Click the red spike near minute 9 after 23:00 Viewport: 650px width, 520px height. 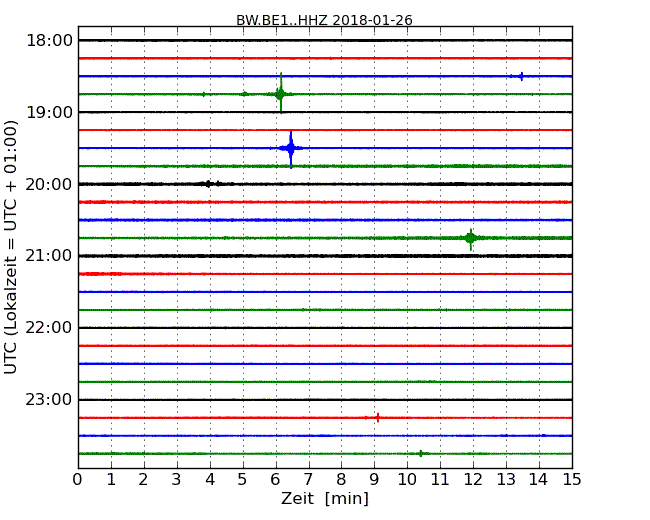click(378, 418)
